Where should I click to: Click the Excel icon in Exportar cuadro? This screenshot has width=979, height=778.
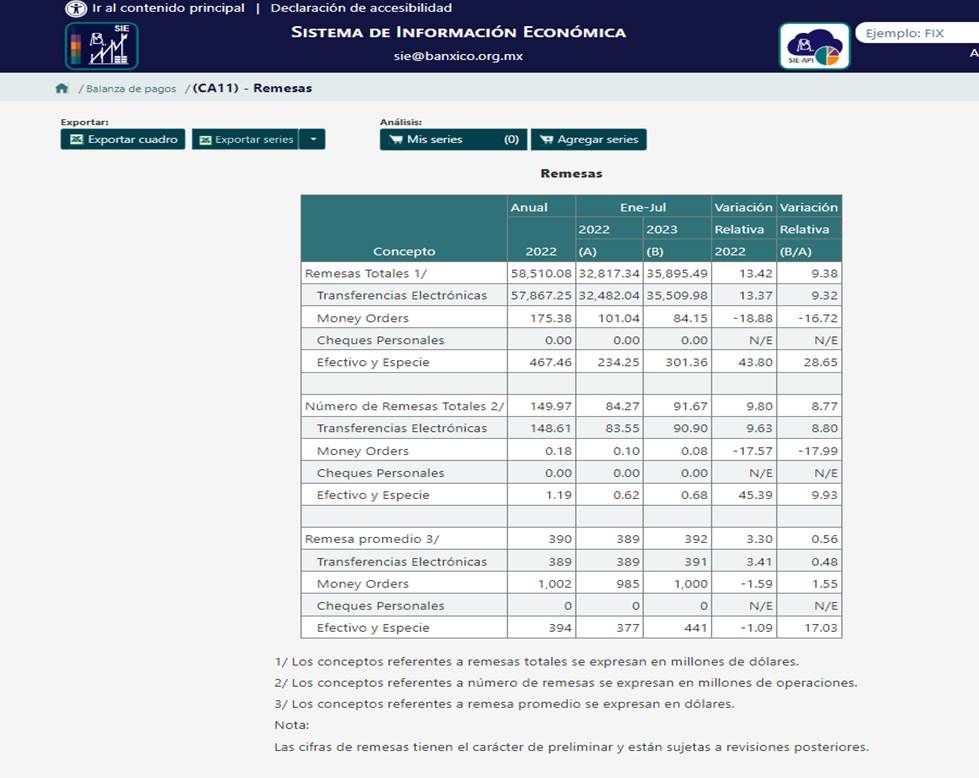[x=76, y=140]
